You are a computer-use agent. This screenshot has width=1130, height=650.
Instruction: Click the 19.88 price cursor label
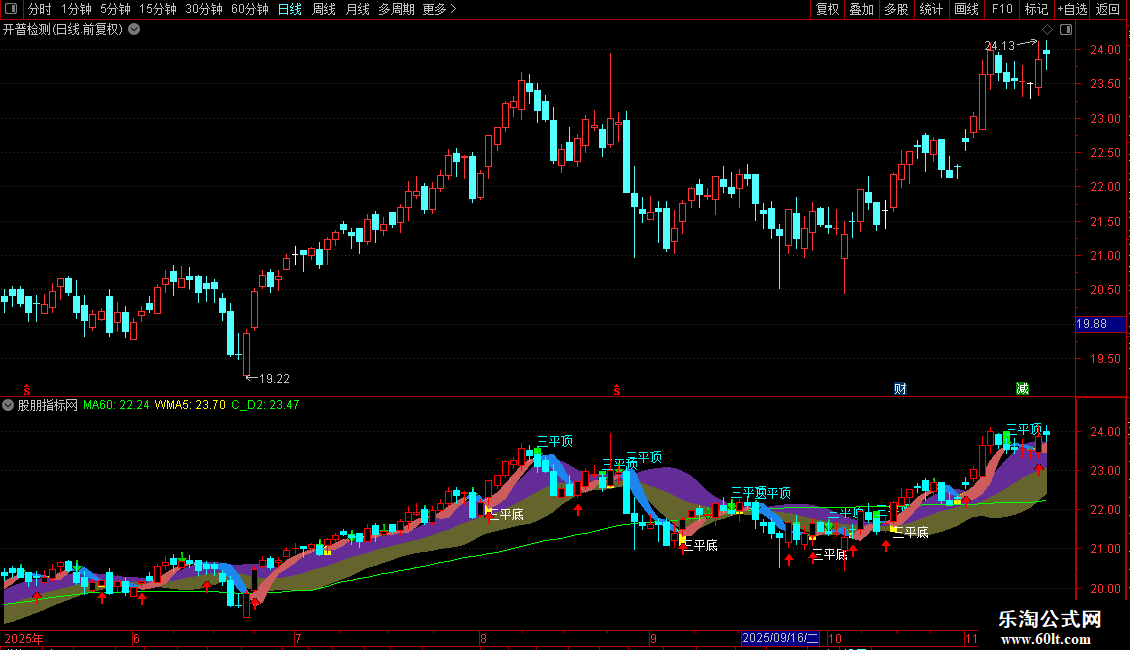[1100, 324]
